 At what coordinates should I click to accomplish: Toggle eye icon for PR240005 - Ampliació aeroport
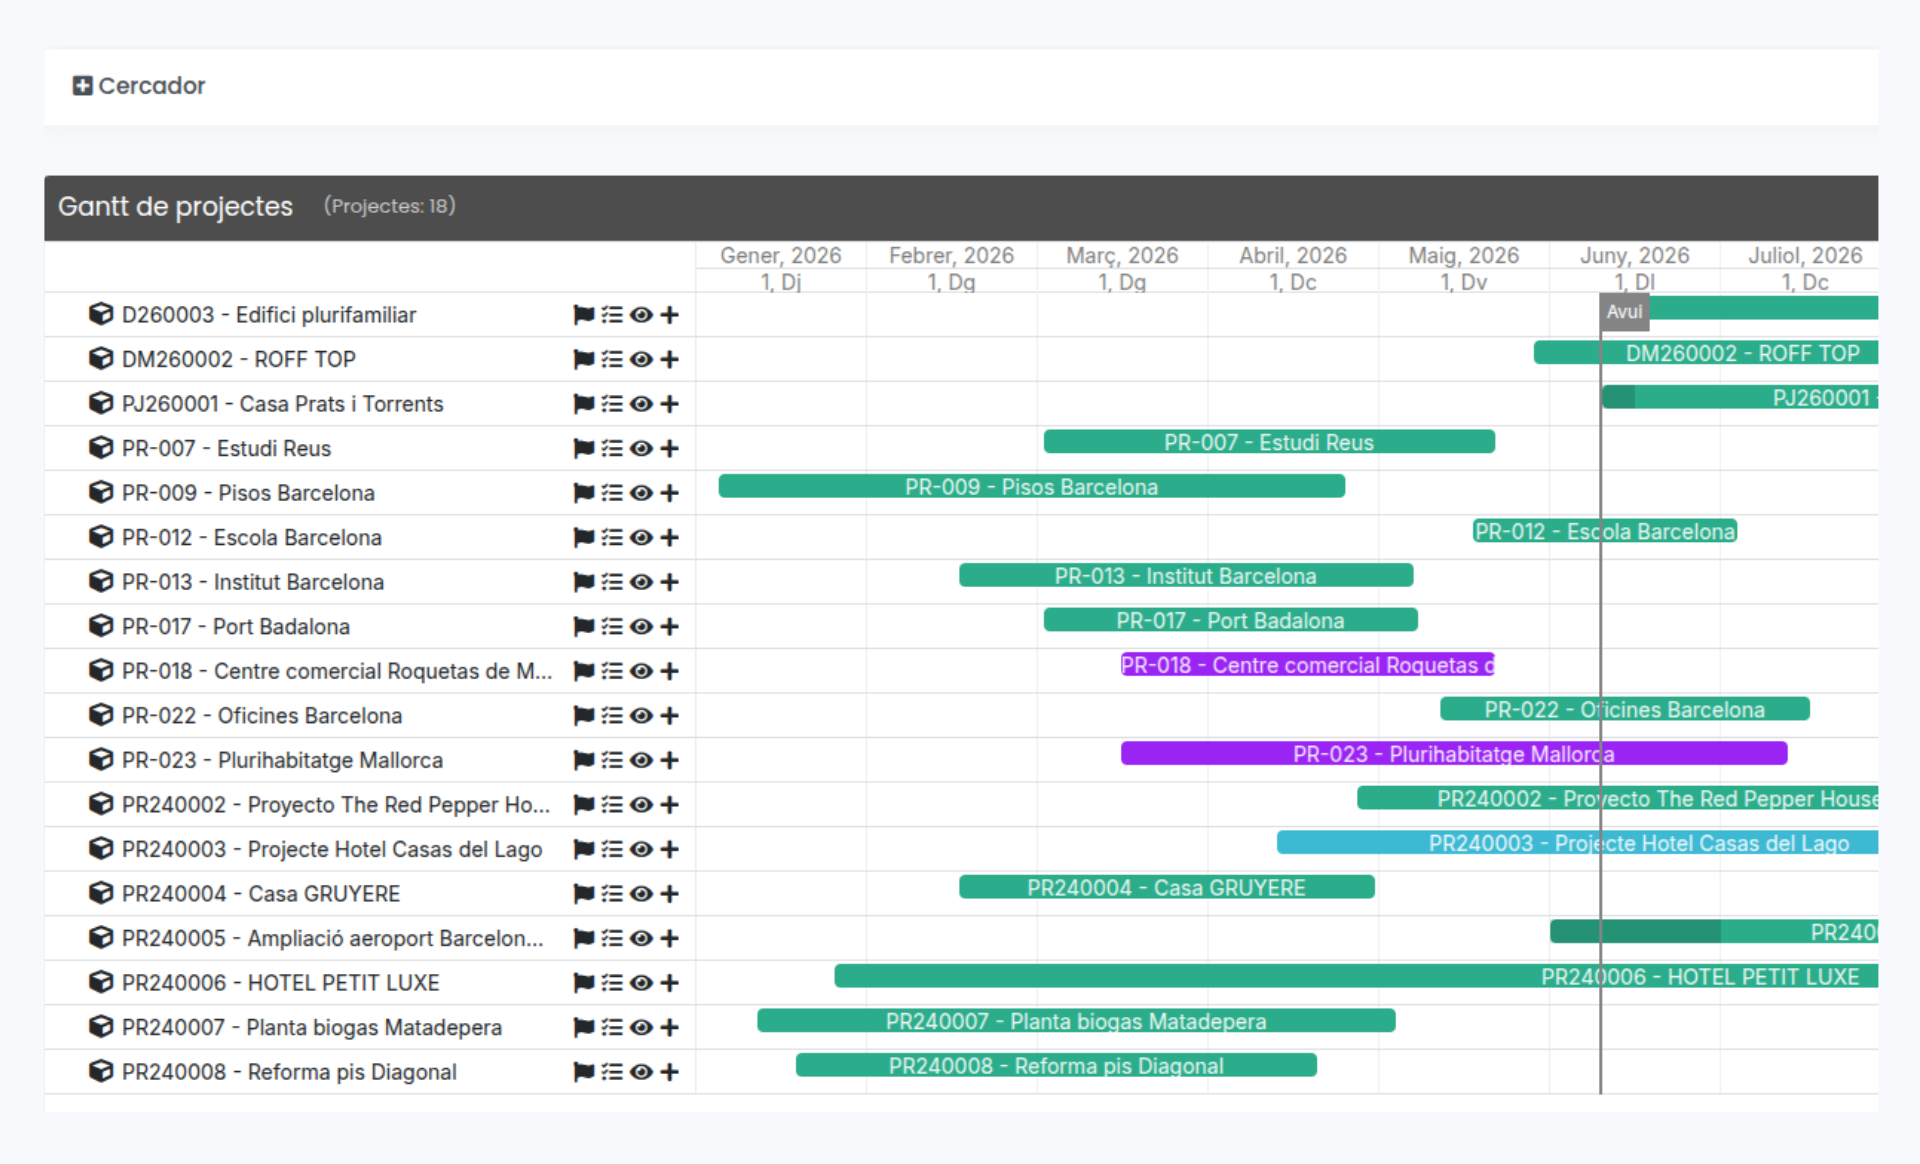coord(641,938)
